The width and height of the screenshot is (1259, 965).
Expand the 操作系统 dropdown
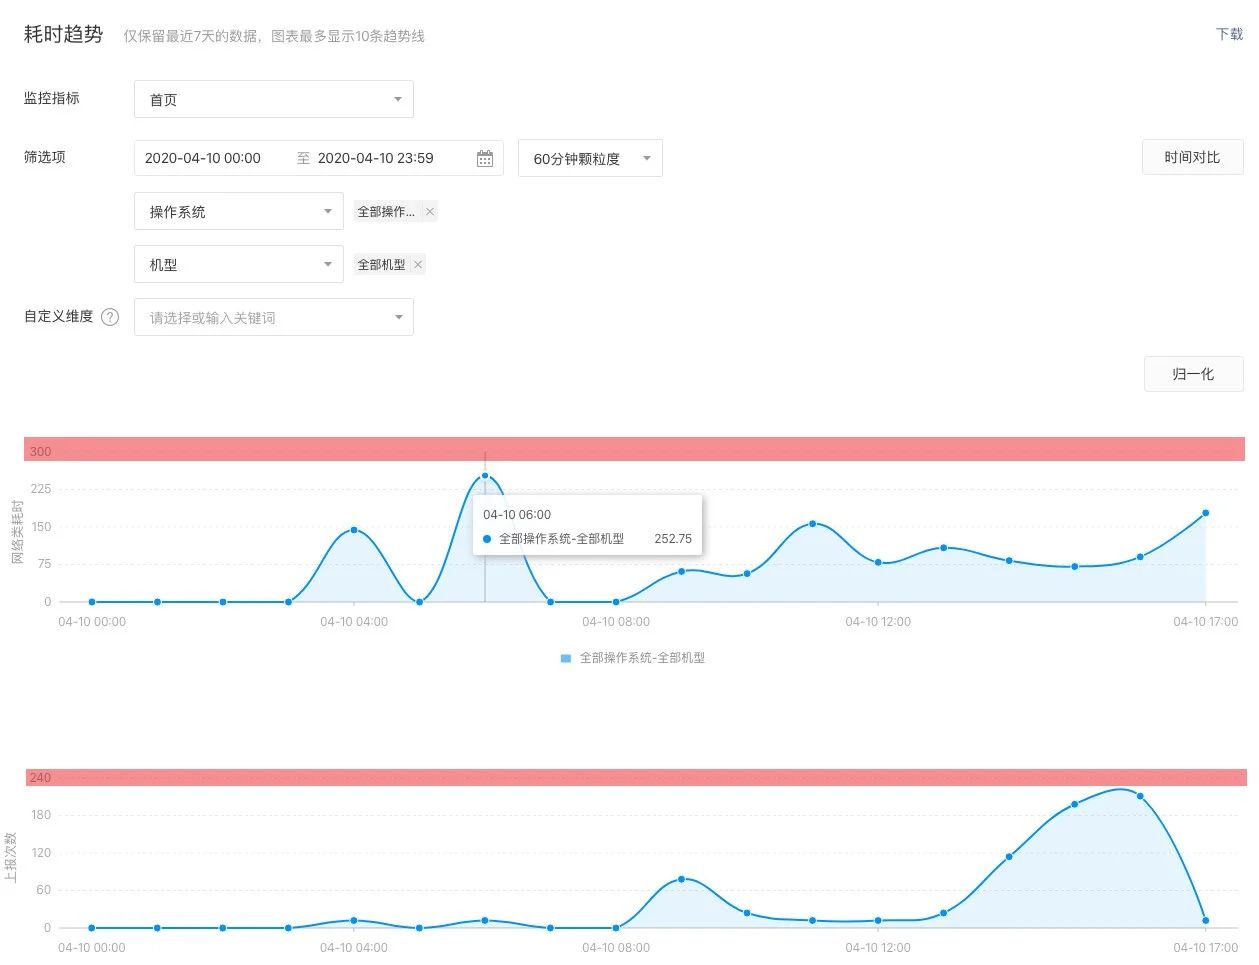[x=239, y=211]
